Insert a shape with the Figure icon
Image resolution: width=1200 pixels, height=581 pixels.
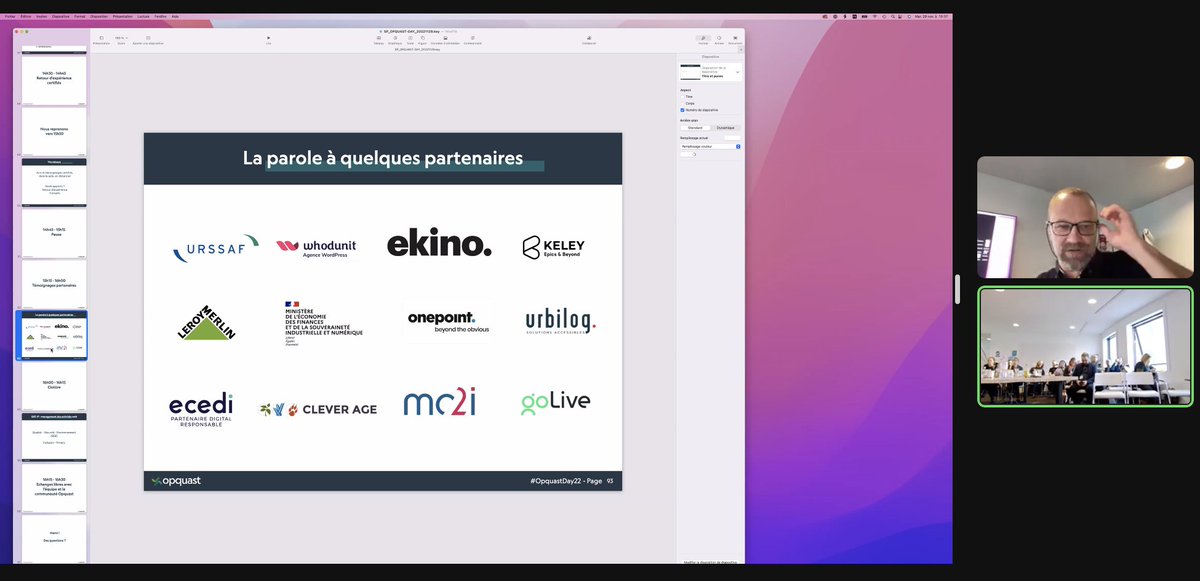pos(423,40)
